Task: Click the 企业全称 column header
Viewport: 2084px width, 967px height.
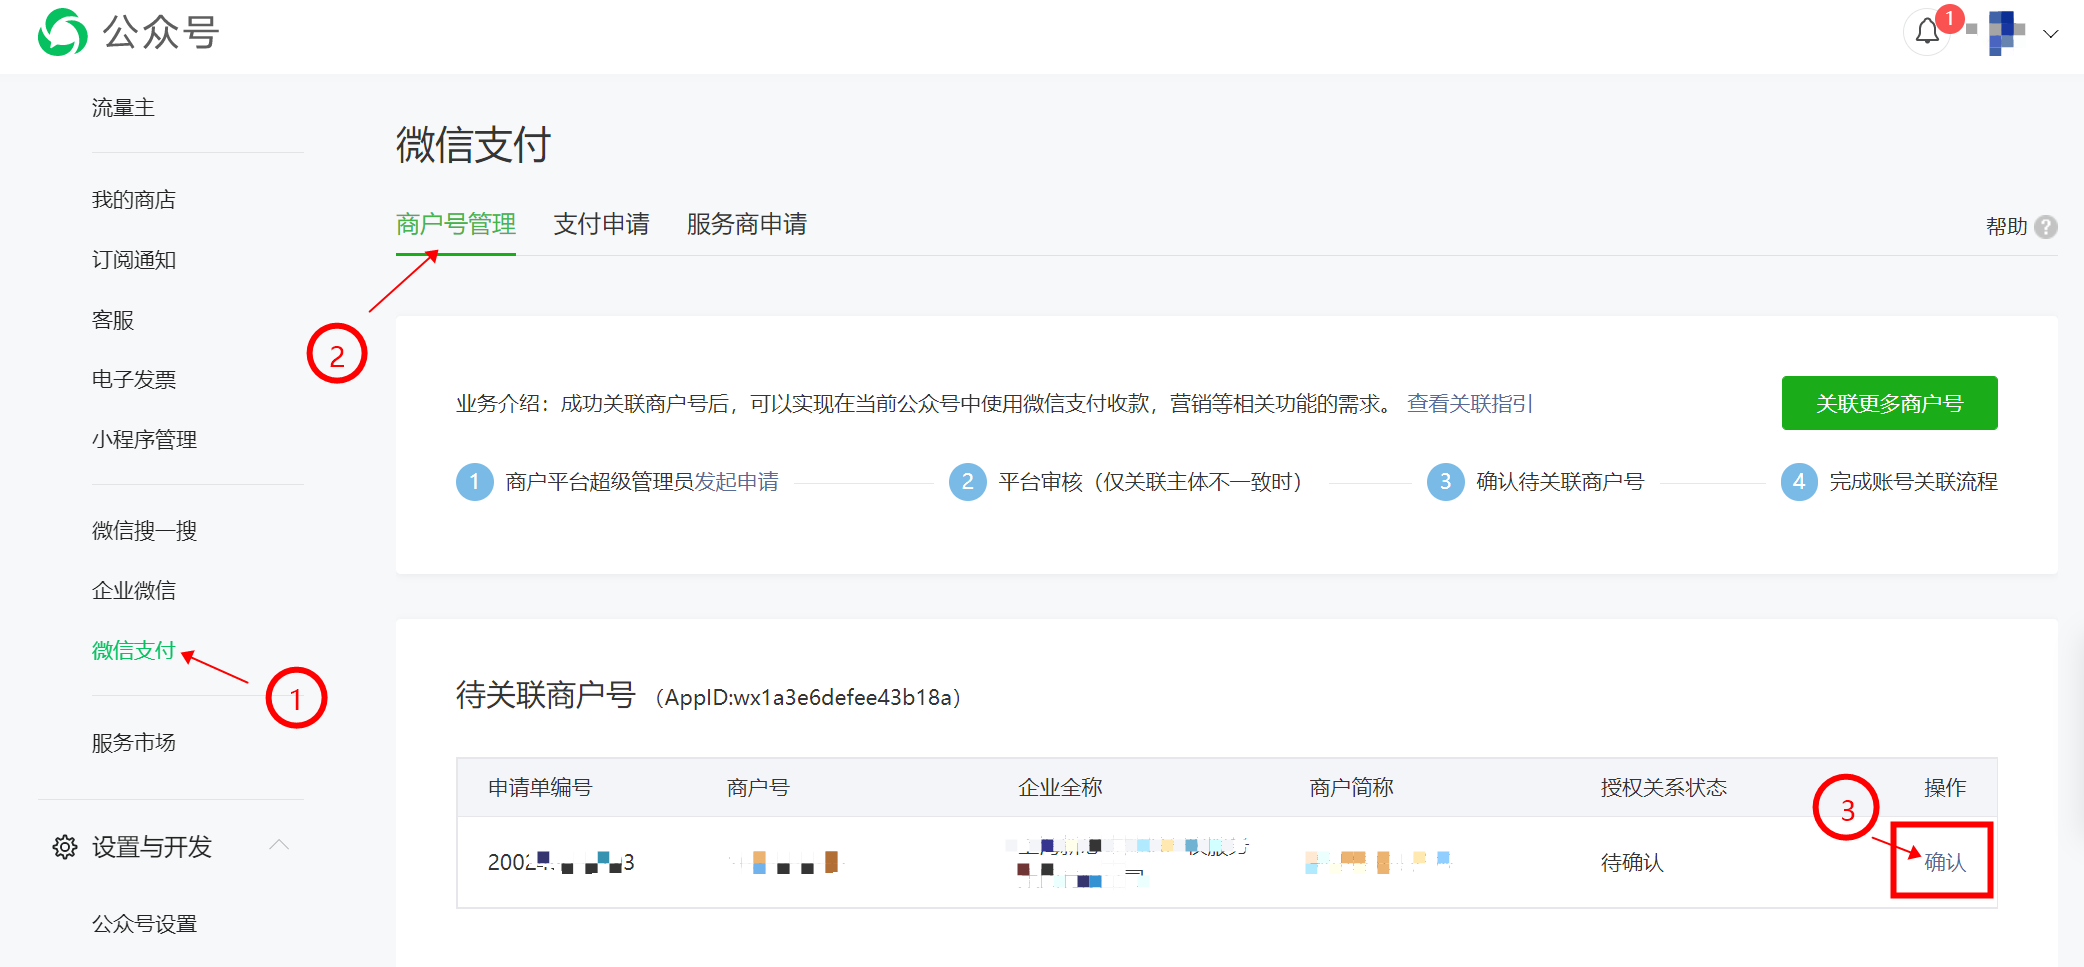Action: pos(1060,788)
